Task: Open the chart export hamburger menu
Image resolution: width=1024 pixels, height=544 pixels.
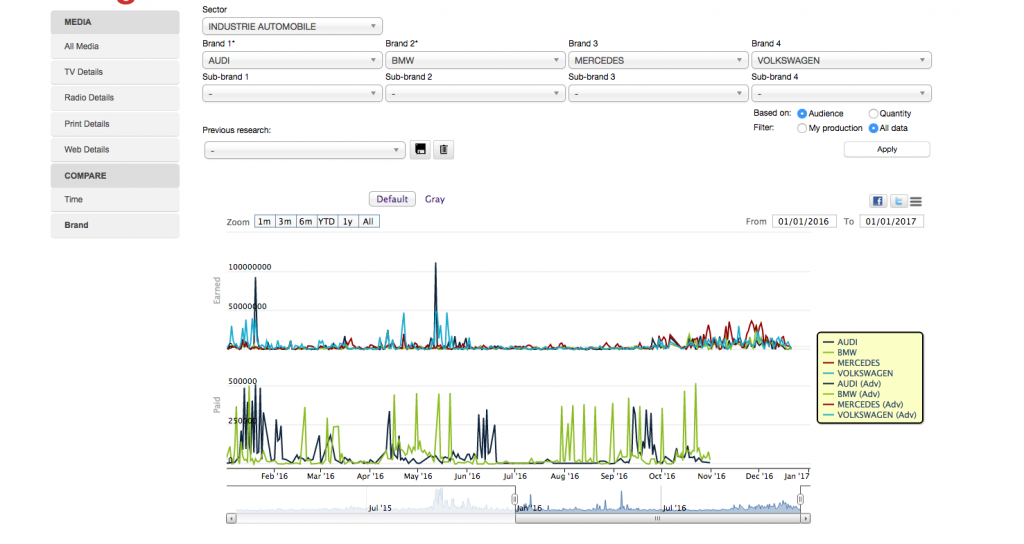Action: pyautogui.click(x=916, y=202)
